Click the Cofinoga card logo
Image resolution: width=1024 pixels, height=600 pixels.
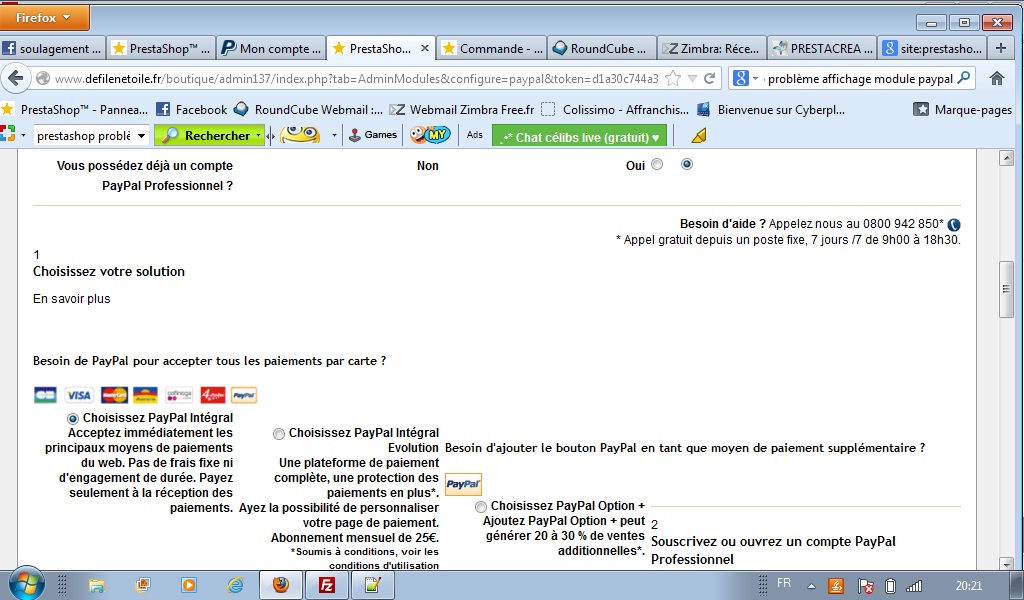click(179, 395)
